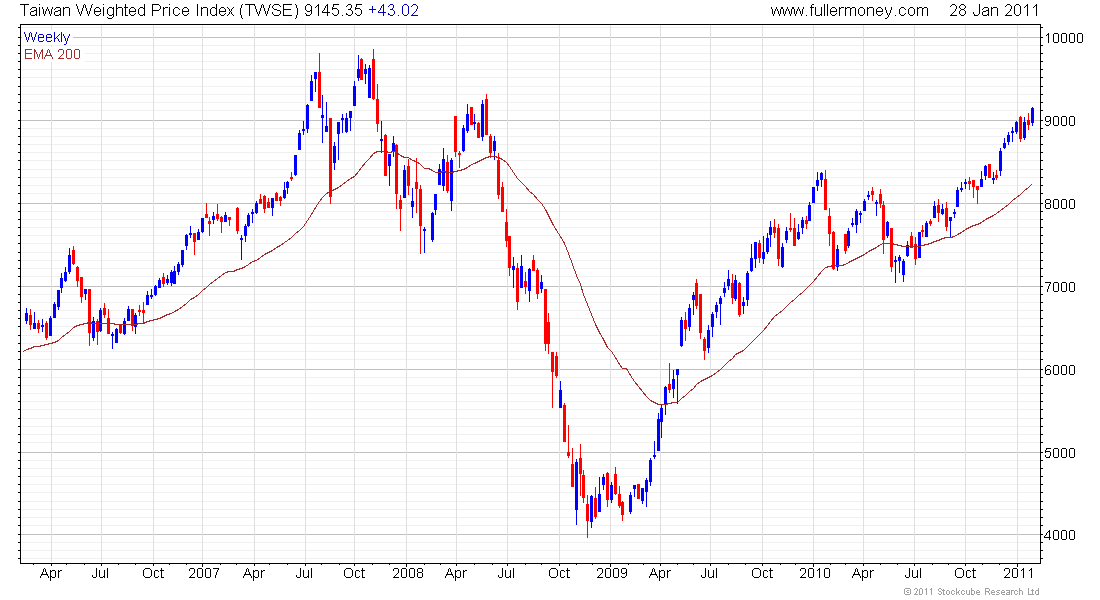Click the Oct label just before 2010
This screenshot has width=1100, height=600.
coord(763,573)
